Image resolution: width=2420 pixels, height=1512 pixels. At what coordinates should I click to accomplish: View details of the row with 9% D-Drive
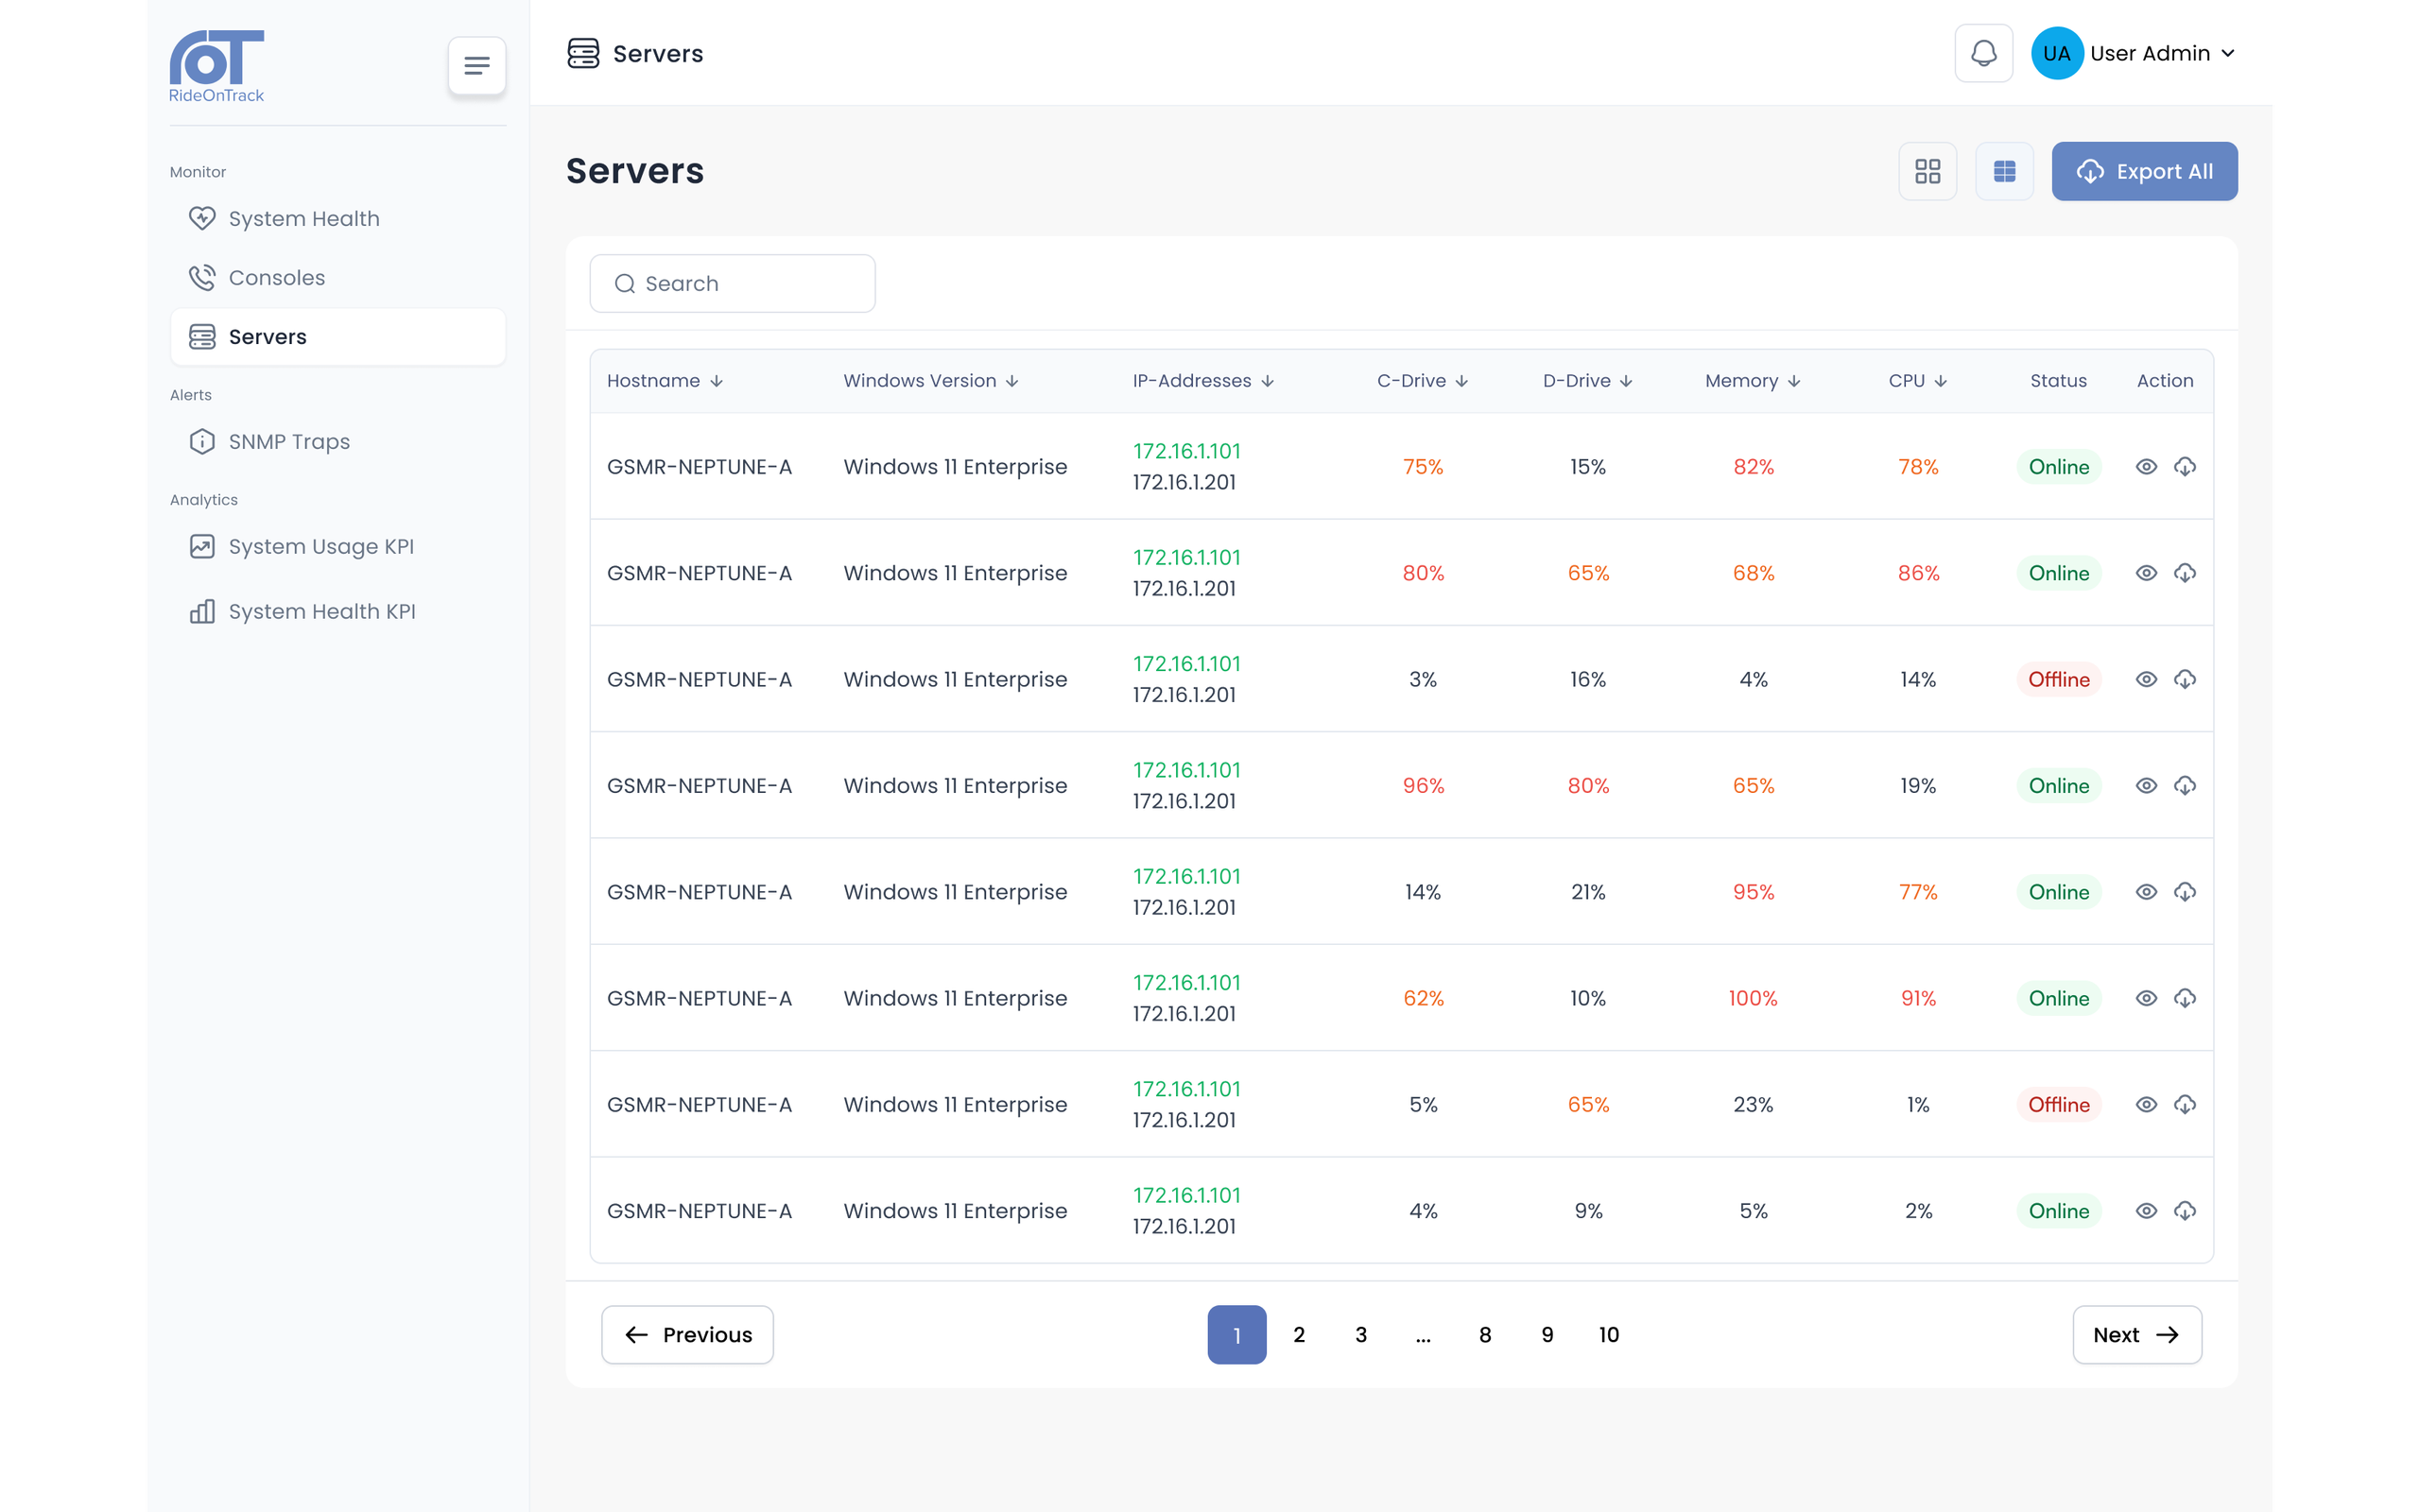pyautogui.click(x=2146, y=1211)
